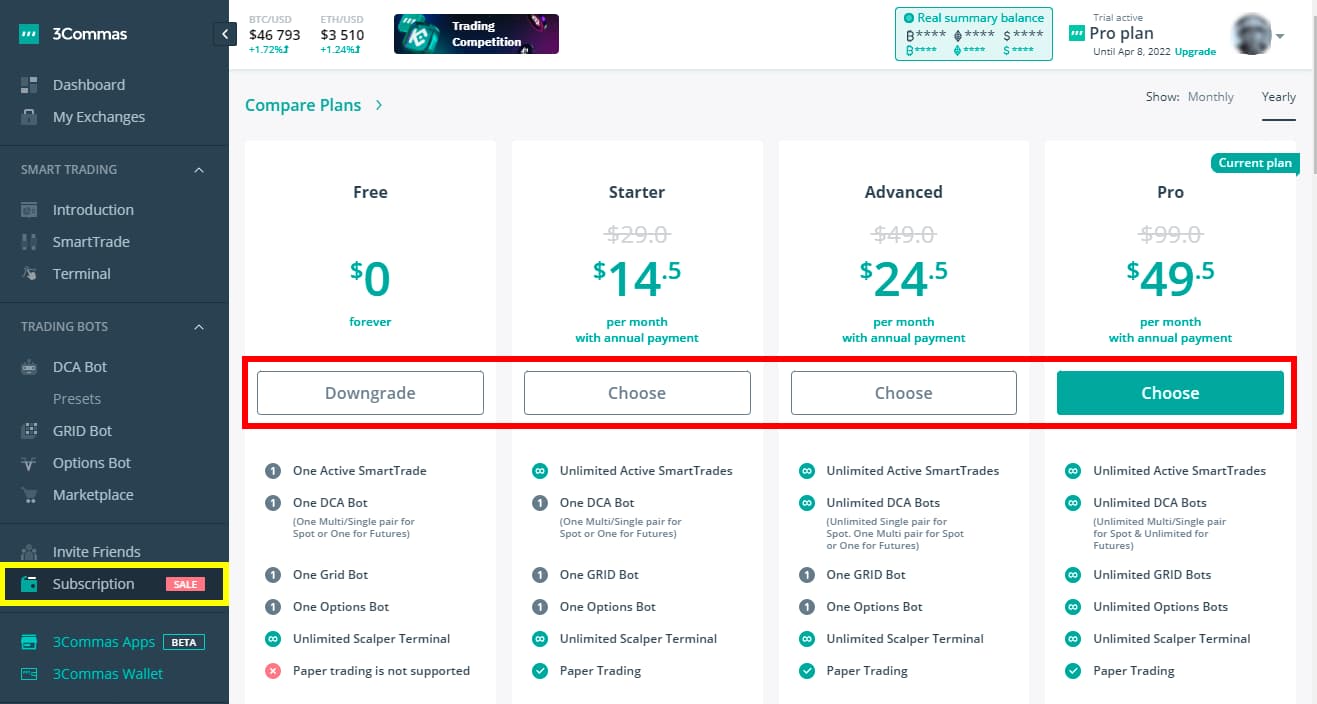Click Starter Unlimited Active SmartTrades infinity icon
This screenshot has width=1317, height=704.
coord(540,471)
